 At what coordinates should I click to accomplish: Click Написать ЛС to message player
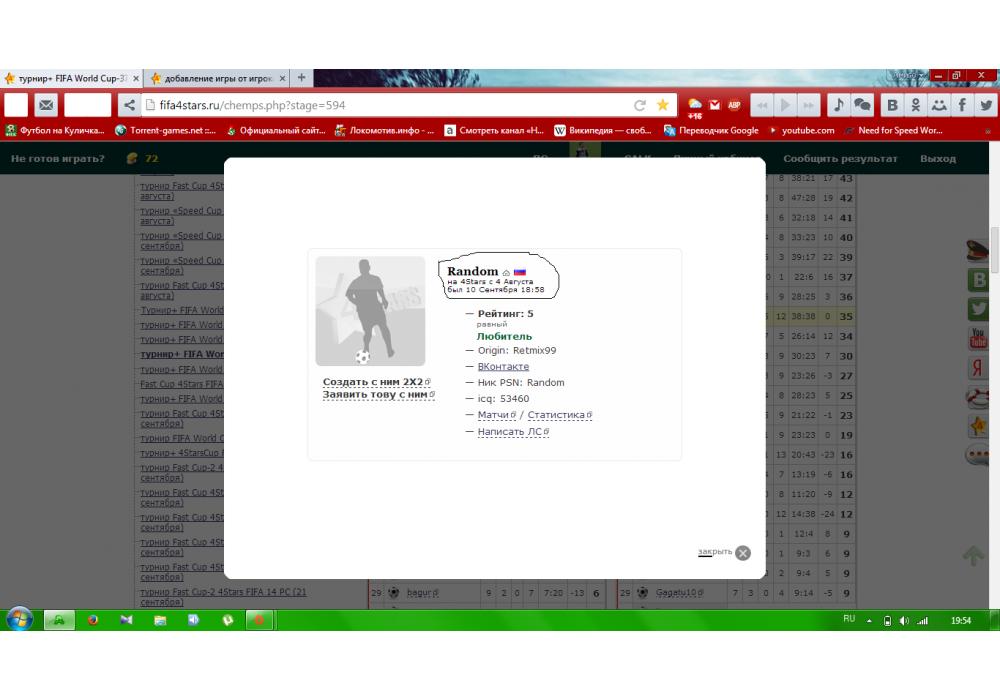(510, 432)
